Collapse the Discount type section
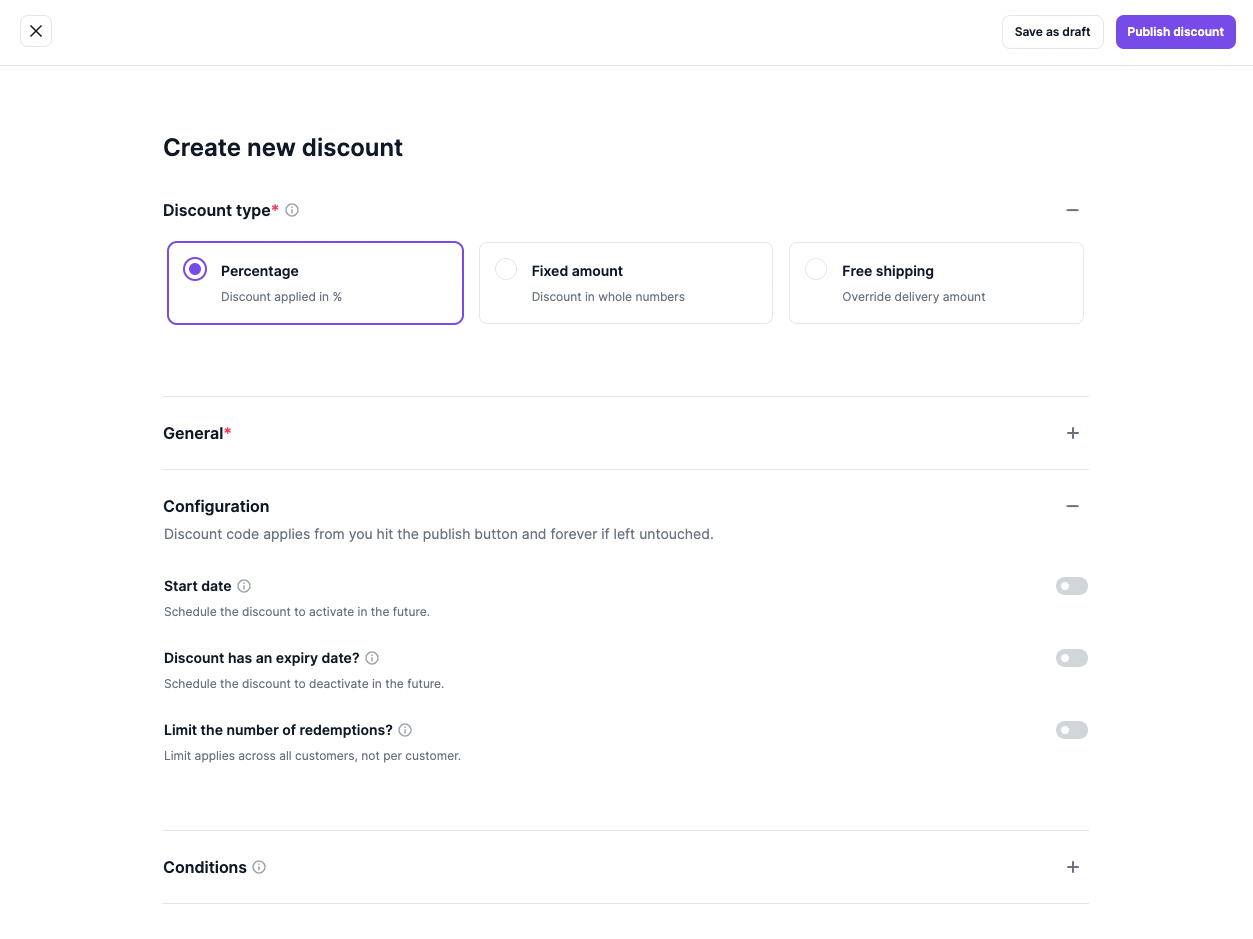Image resolution: width=1253 pixels, height=939 pixels. [1072, 210]
